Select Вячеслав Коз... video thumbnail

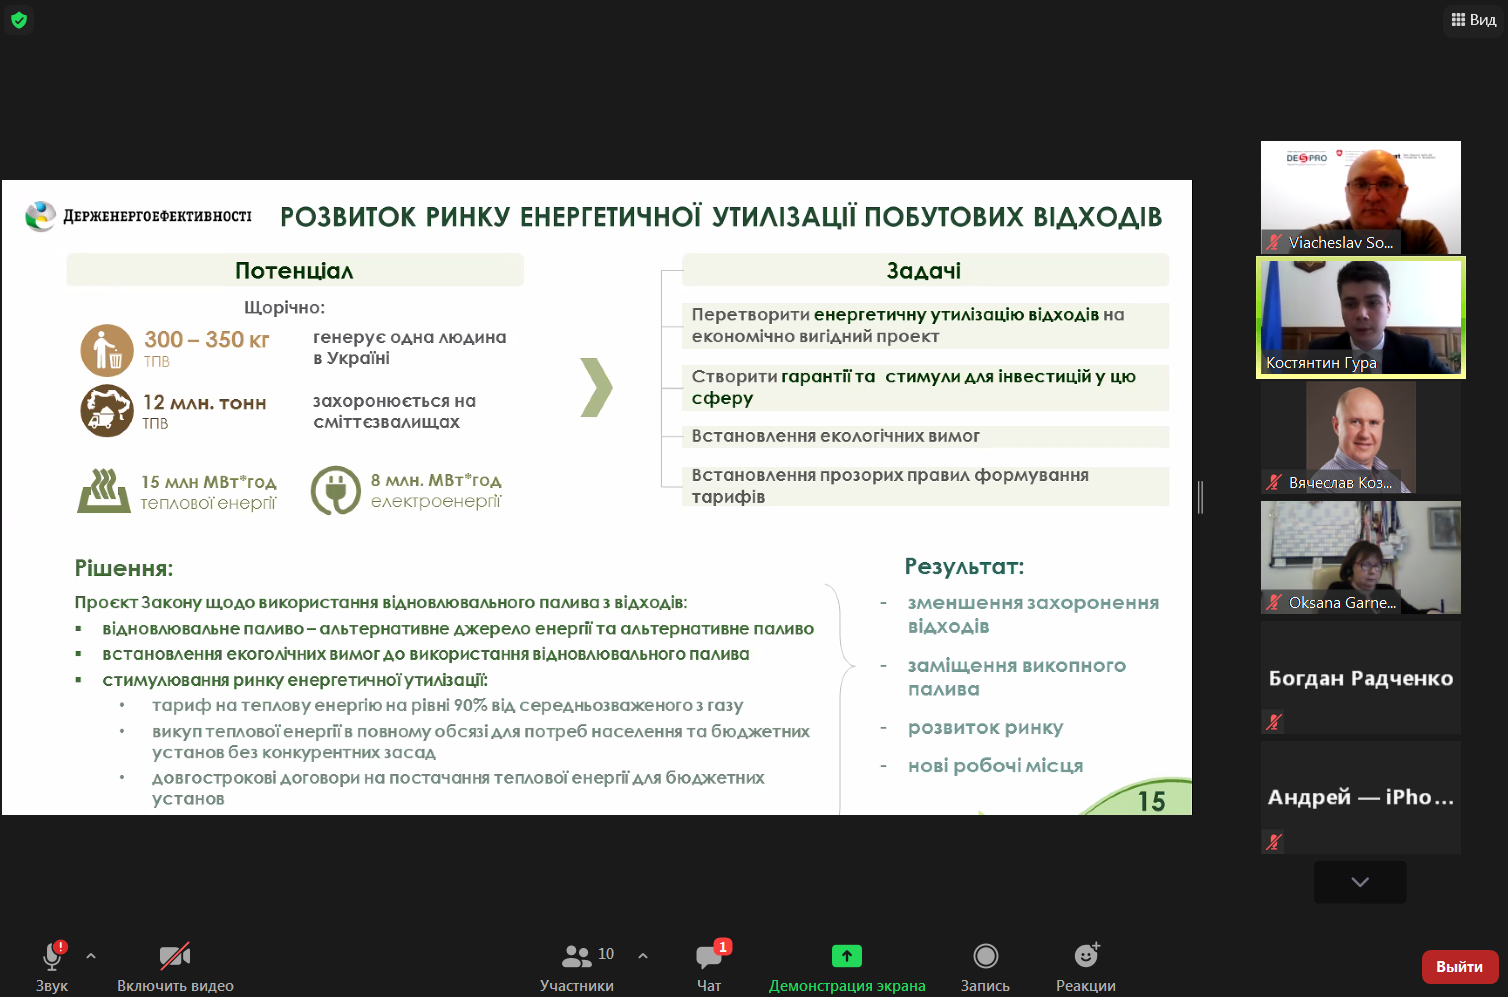click(x=1360, y=437)
